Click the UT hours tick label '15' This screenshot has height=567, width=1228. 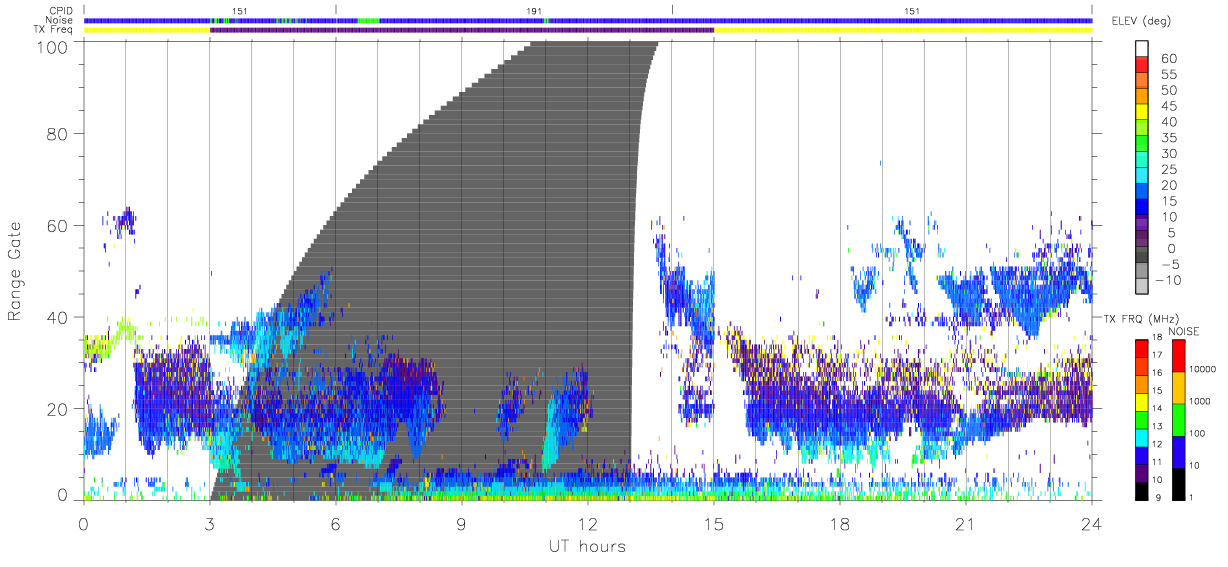714,523
